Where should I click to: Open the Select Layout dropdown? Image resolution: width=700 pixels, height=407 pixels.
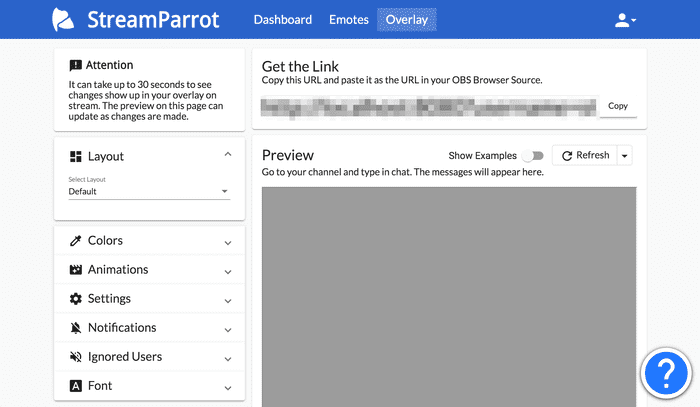point(149,191)
